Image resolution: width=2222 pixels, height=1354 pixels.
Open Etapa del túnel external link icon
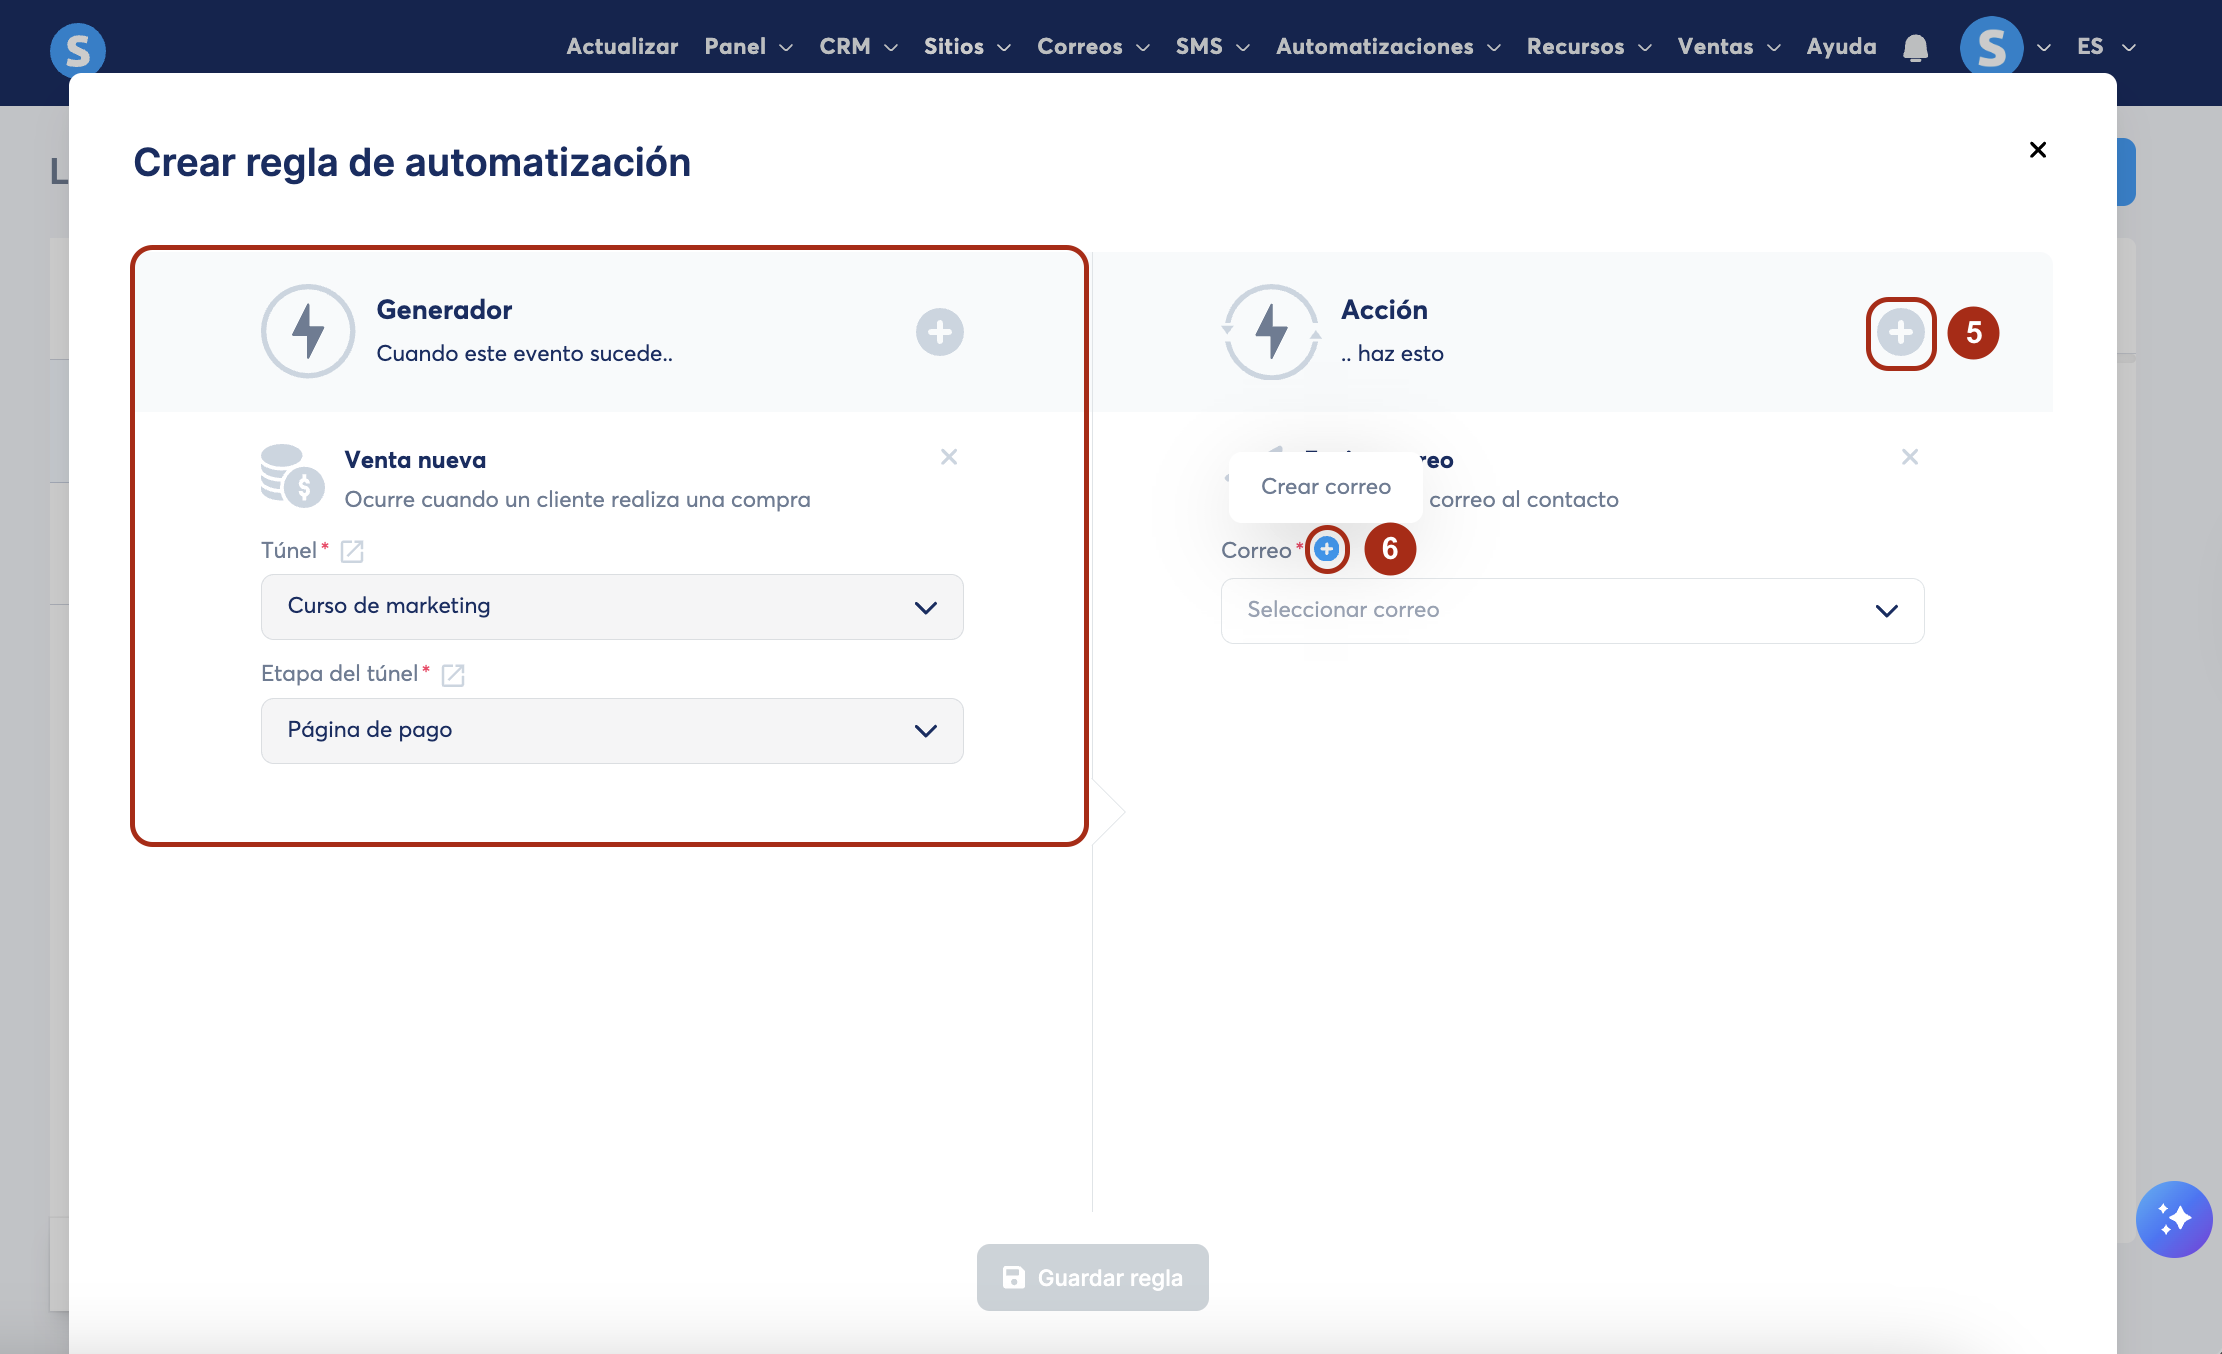coord(453,675)
